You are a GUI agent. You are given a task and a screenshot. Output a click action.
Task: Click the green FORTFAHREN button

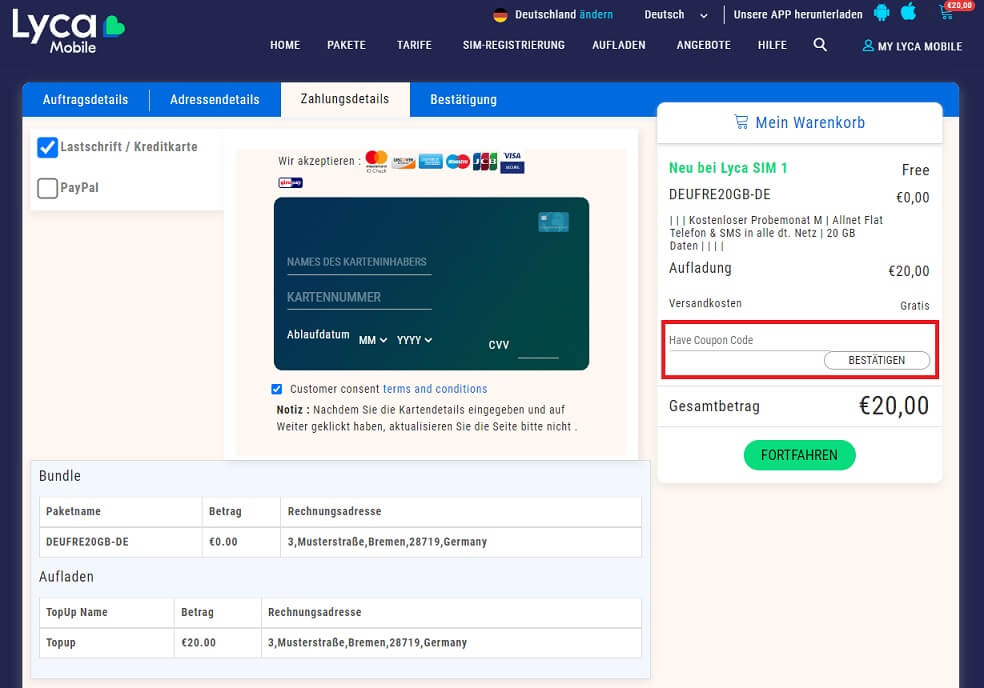(x=800, y=455)
